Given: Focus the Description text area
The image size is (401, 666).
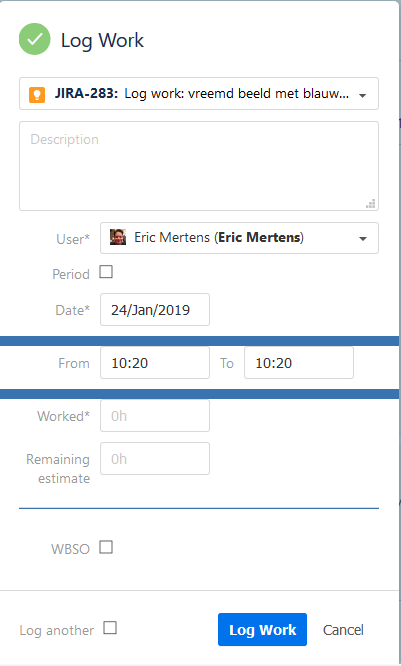Looking at the screenshot, I should pos(199,166).
